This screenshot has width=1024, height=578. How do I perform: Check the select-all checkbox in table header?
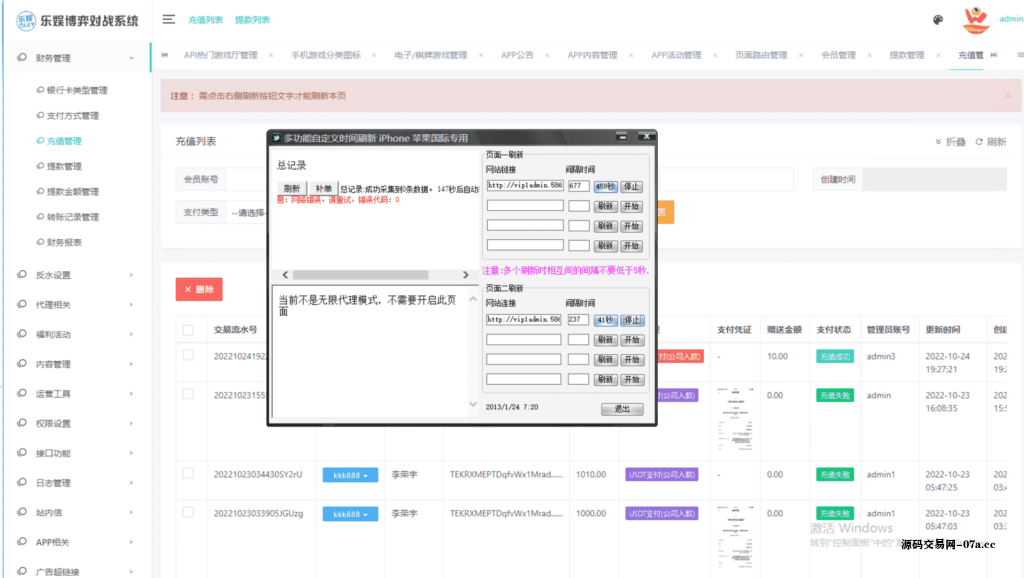186,330
